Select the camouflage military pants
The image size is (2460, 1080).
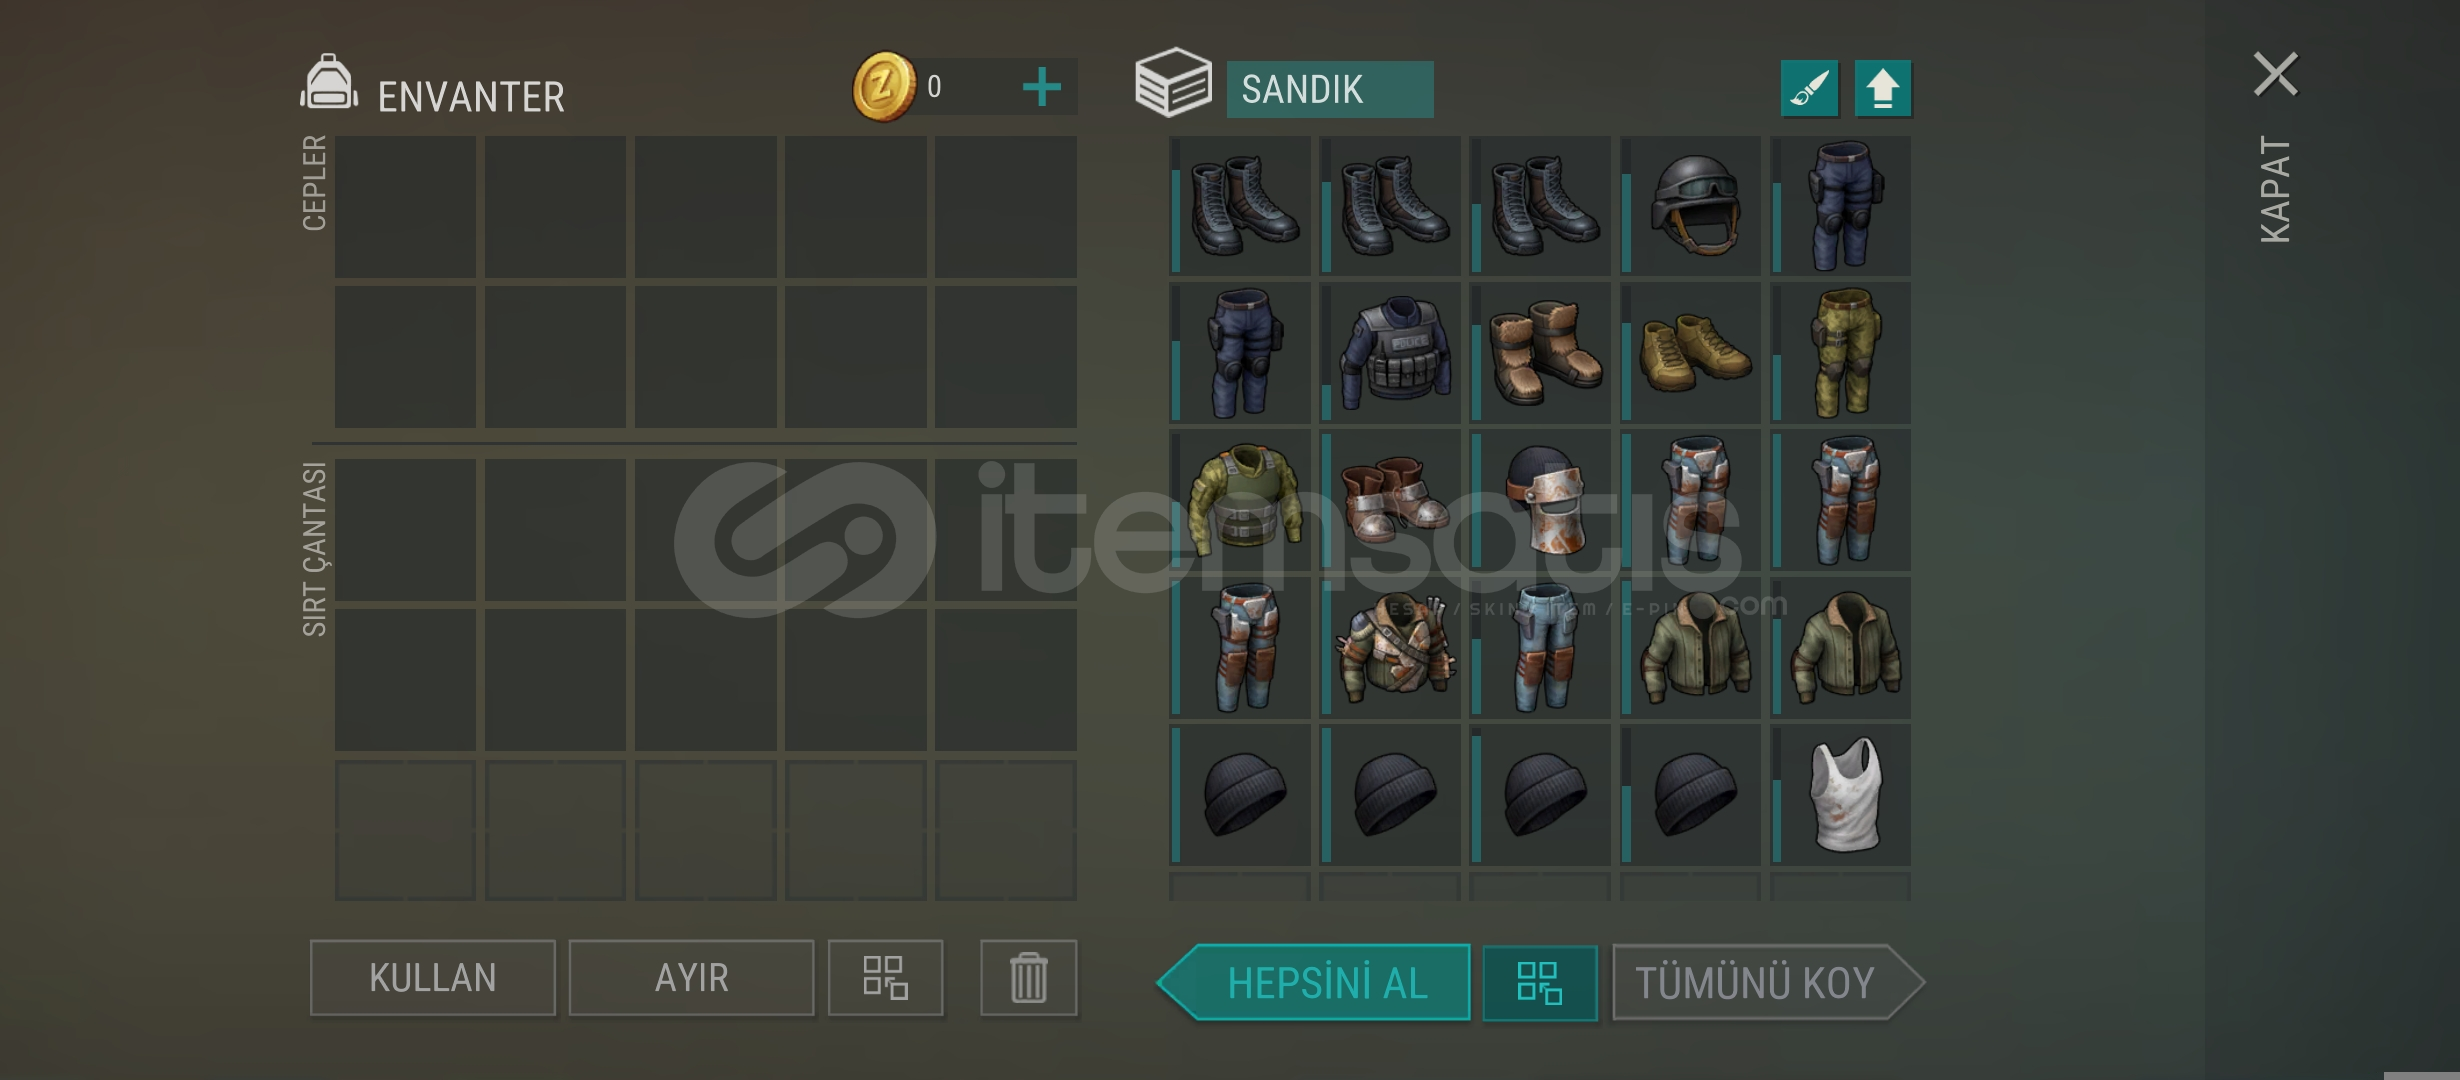(x=1840, y=352)
